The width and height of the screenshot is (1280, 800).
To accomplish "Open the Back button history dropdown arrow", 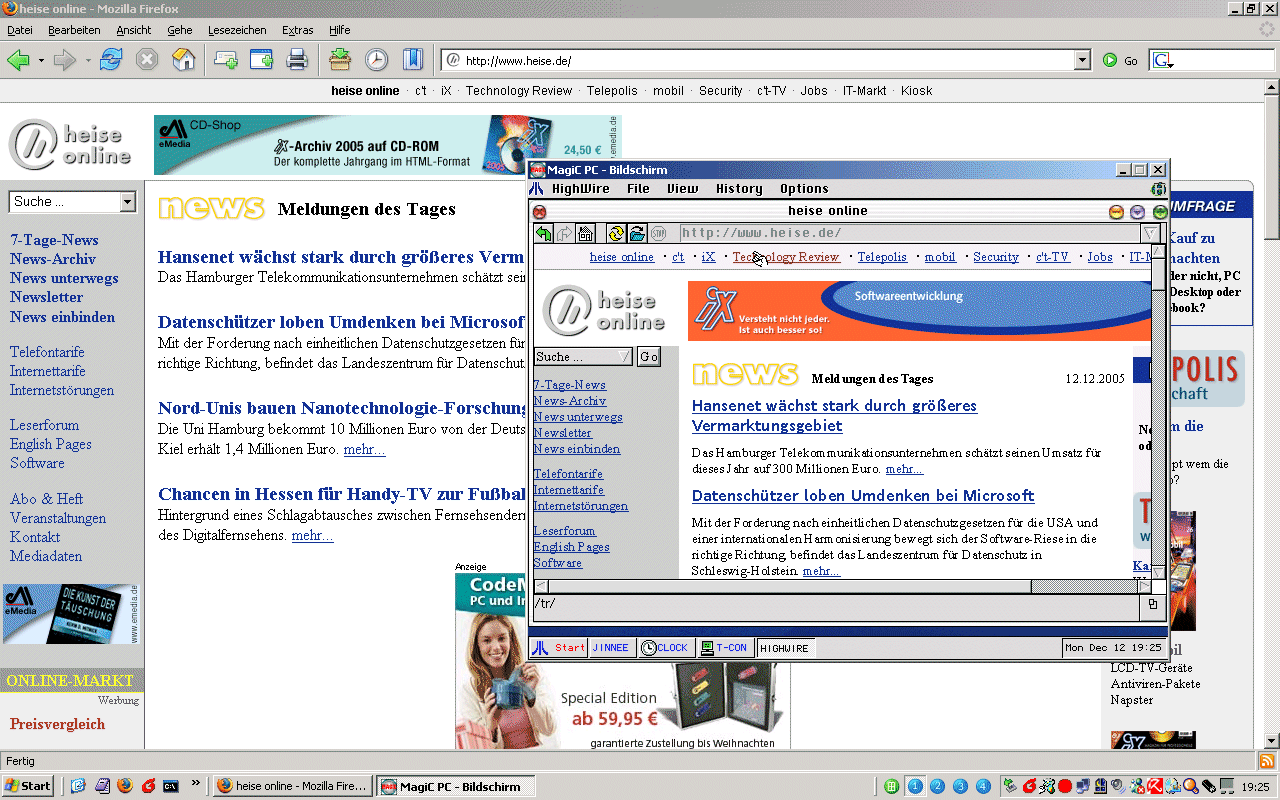I will pyautogui.click(x=41, y=61).
